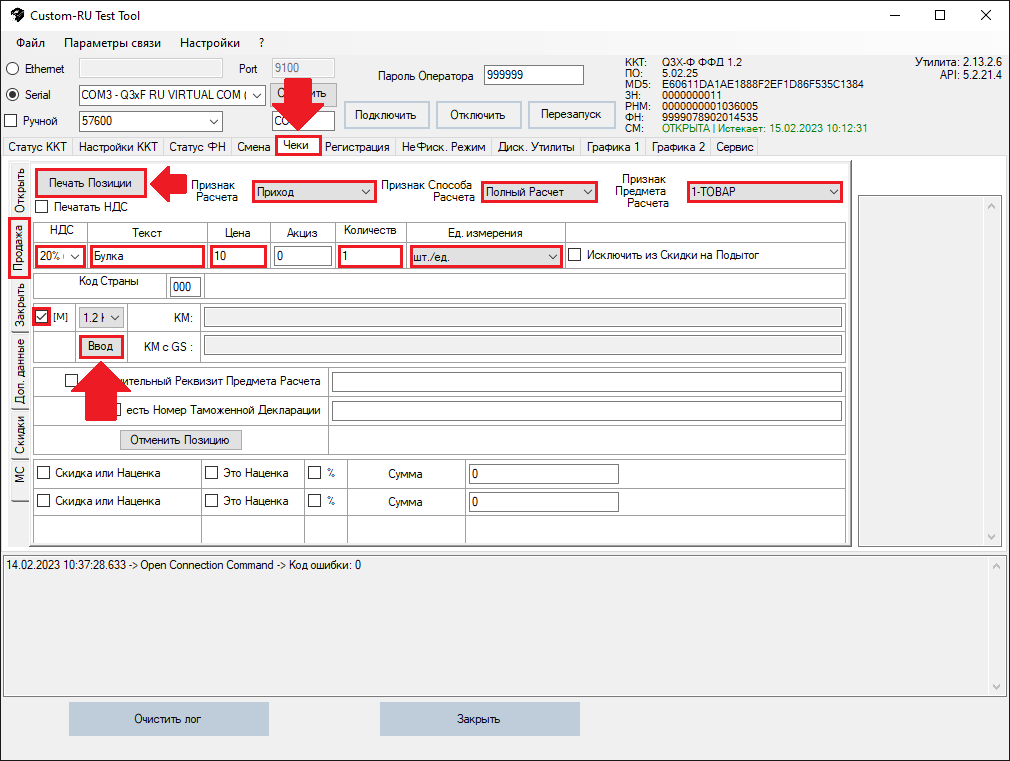Open the Файл menu
Screen dimensions: 1010x761
(x=30, y=43)
